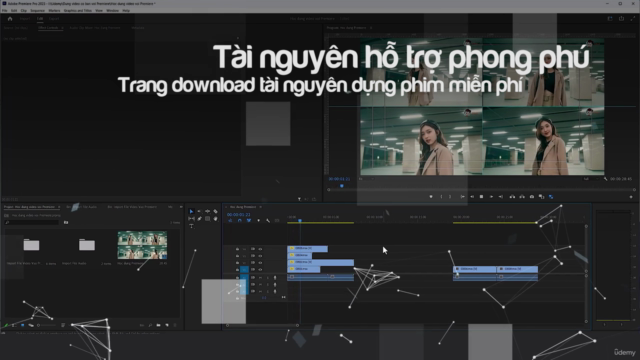Open Workspaces icon at top right

pyautogui.click(x=610, y=18)
